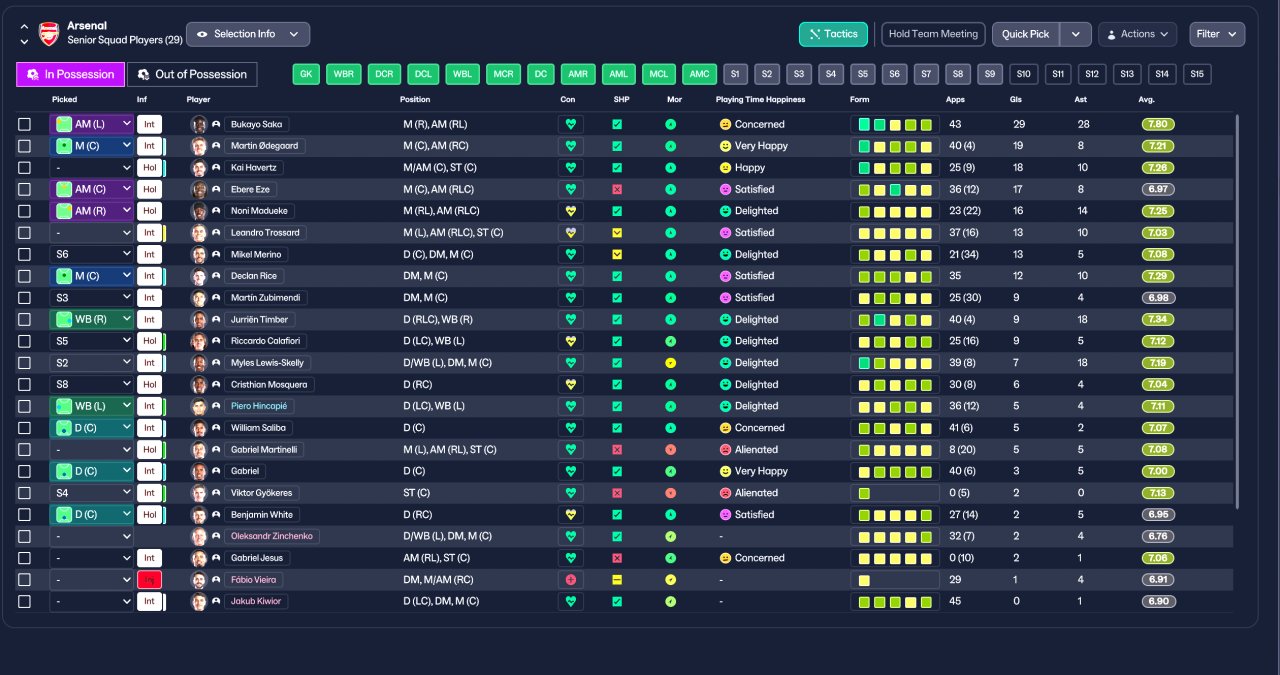Click the alienated face icon for Viktor Gyökeres
Viewport: 1280px width, 675px height.
[725, 493]
